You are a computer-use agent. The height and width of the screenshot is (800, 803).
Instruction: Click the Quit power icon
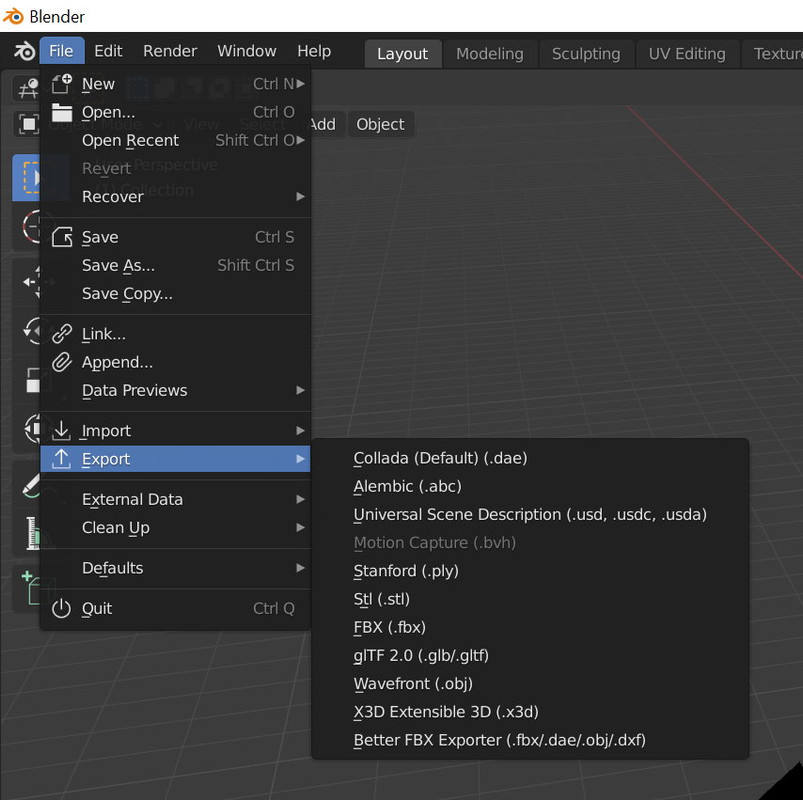click(61, 608)
